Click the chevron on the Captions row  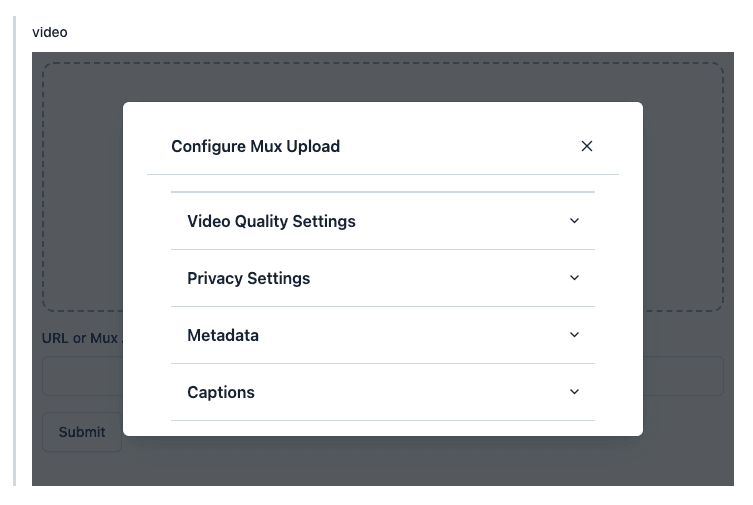[574, 392]
